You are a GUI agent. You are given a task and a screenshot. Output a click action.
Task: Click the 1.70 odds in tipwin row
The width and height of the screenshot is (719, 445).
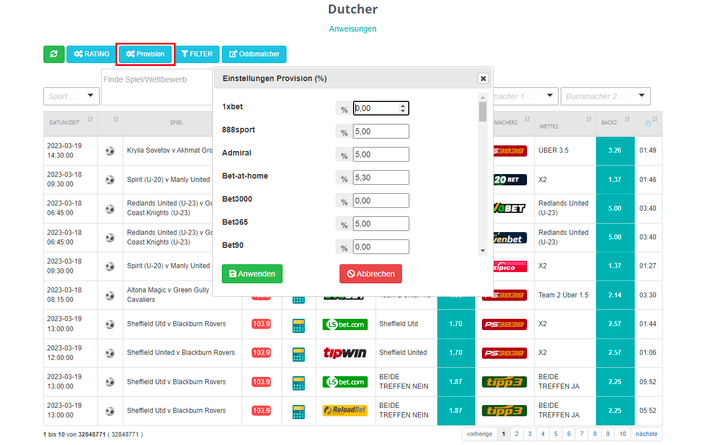point(456,353)
